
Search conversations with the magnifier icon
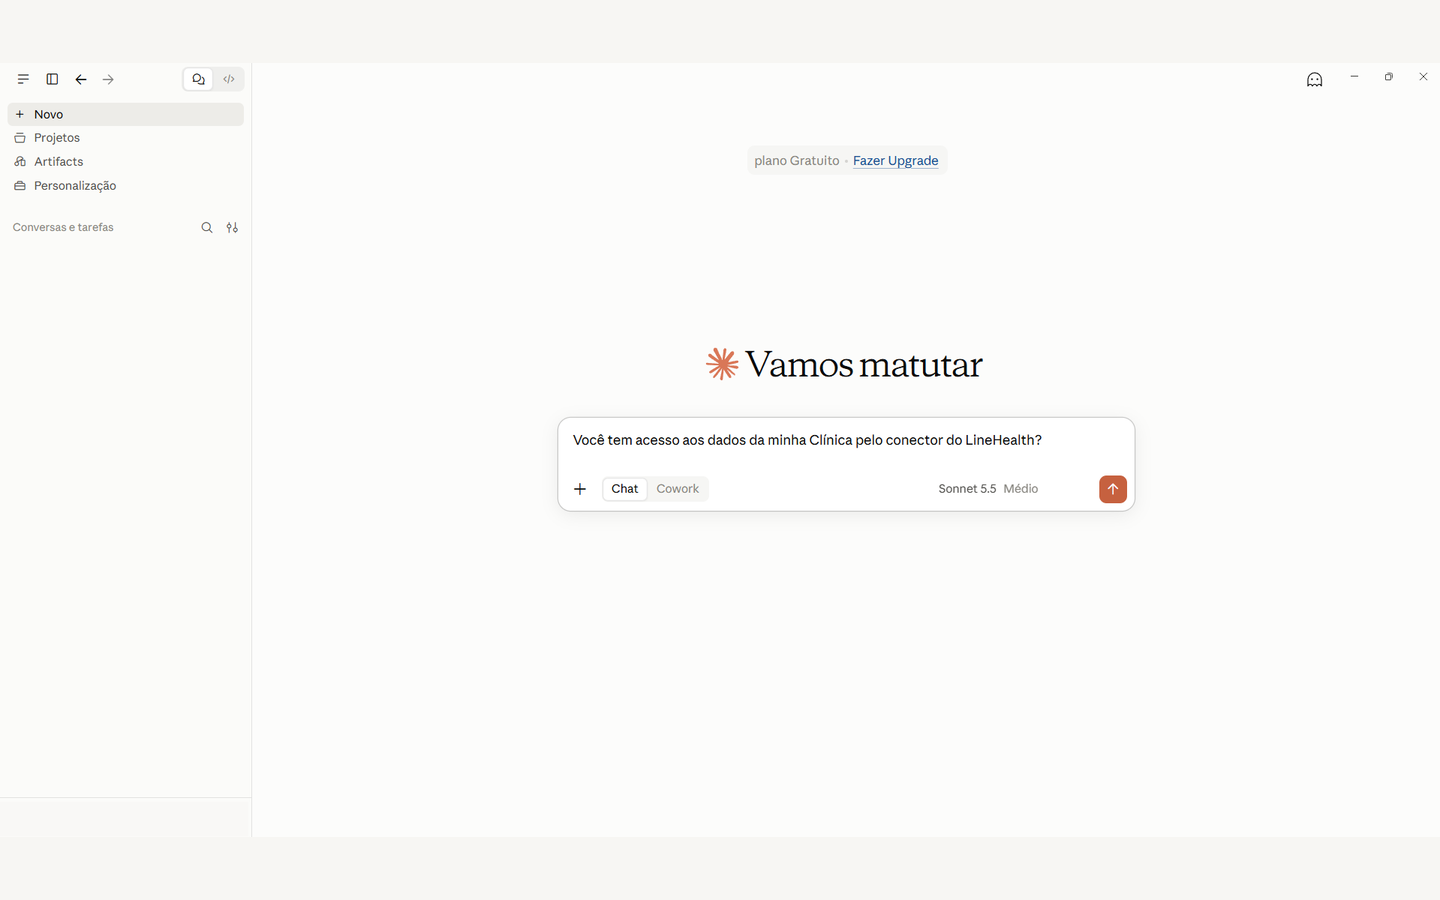click(x=207, y=228)
